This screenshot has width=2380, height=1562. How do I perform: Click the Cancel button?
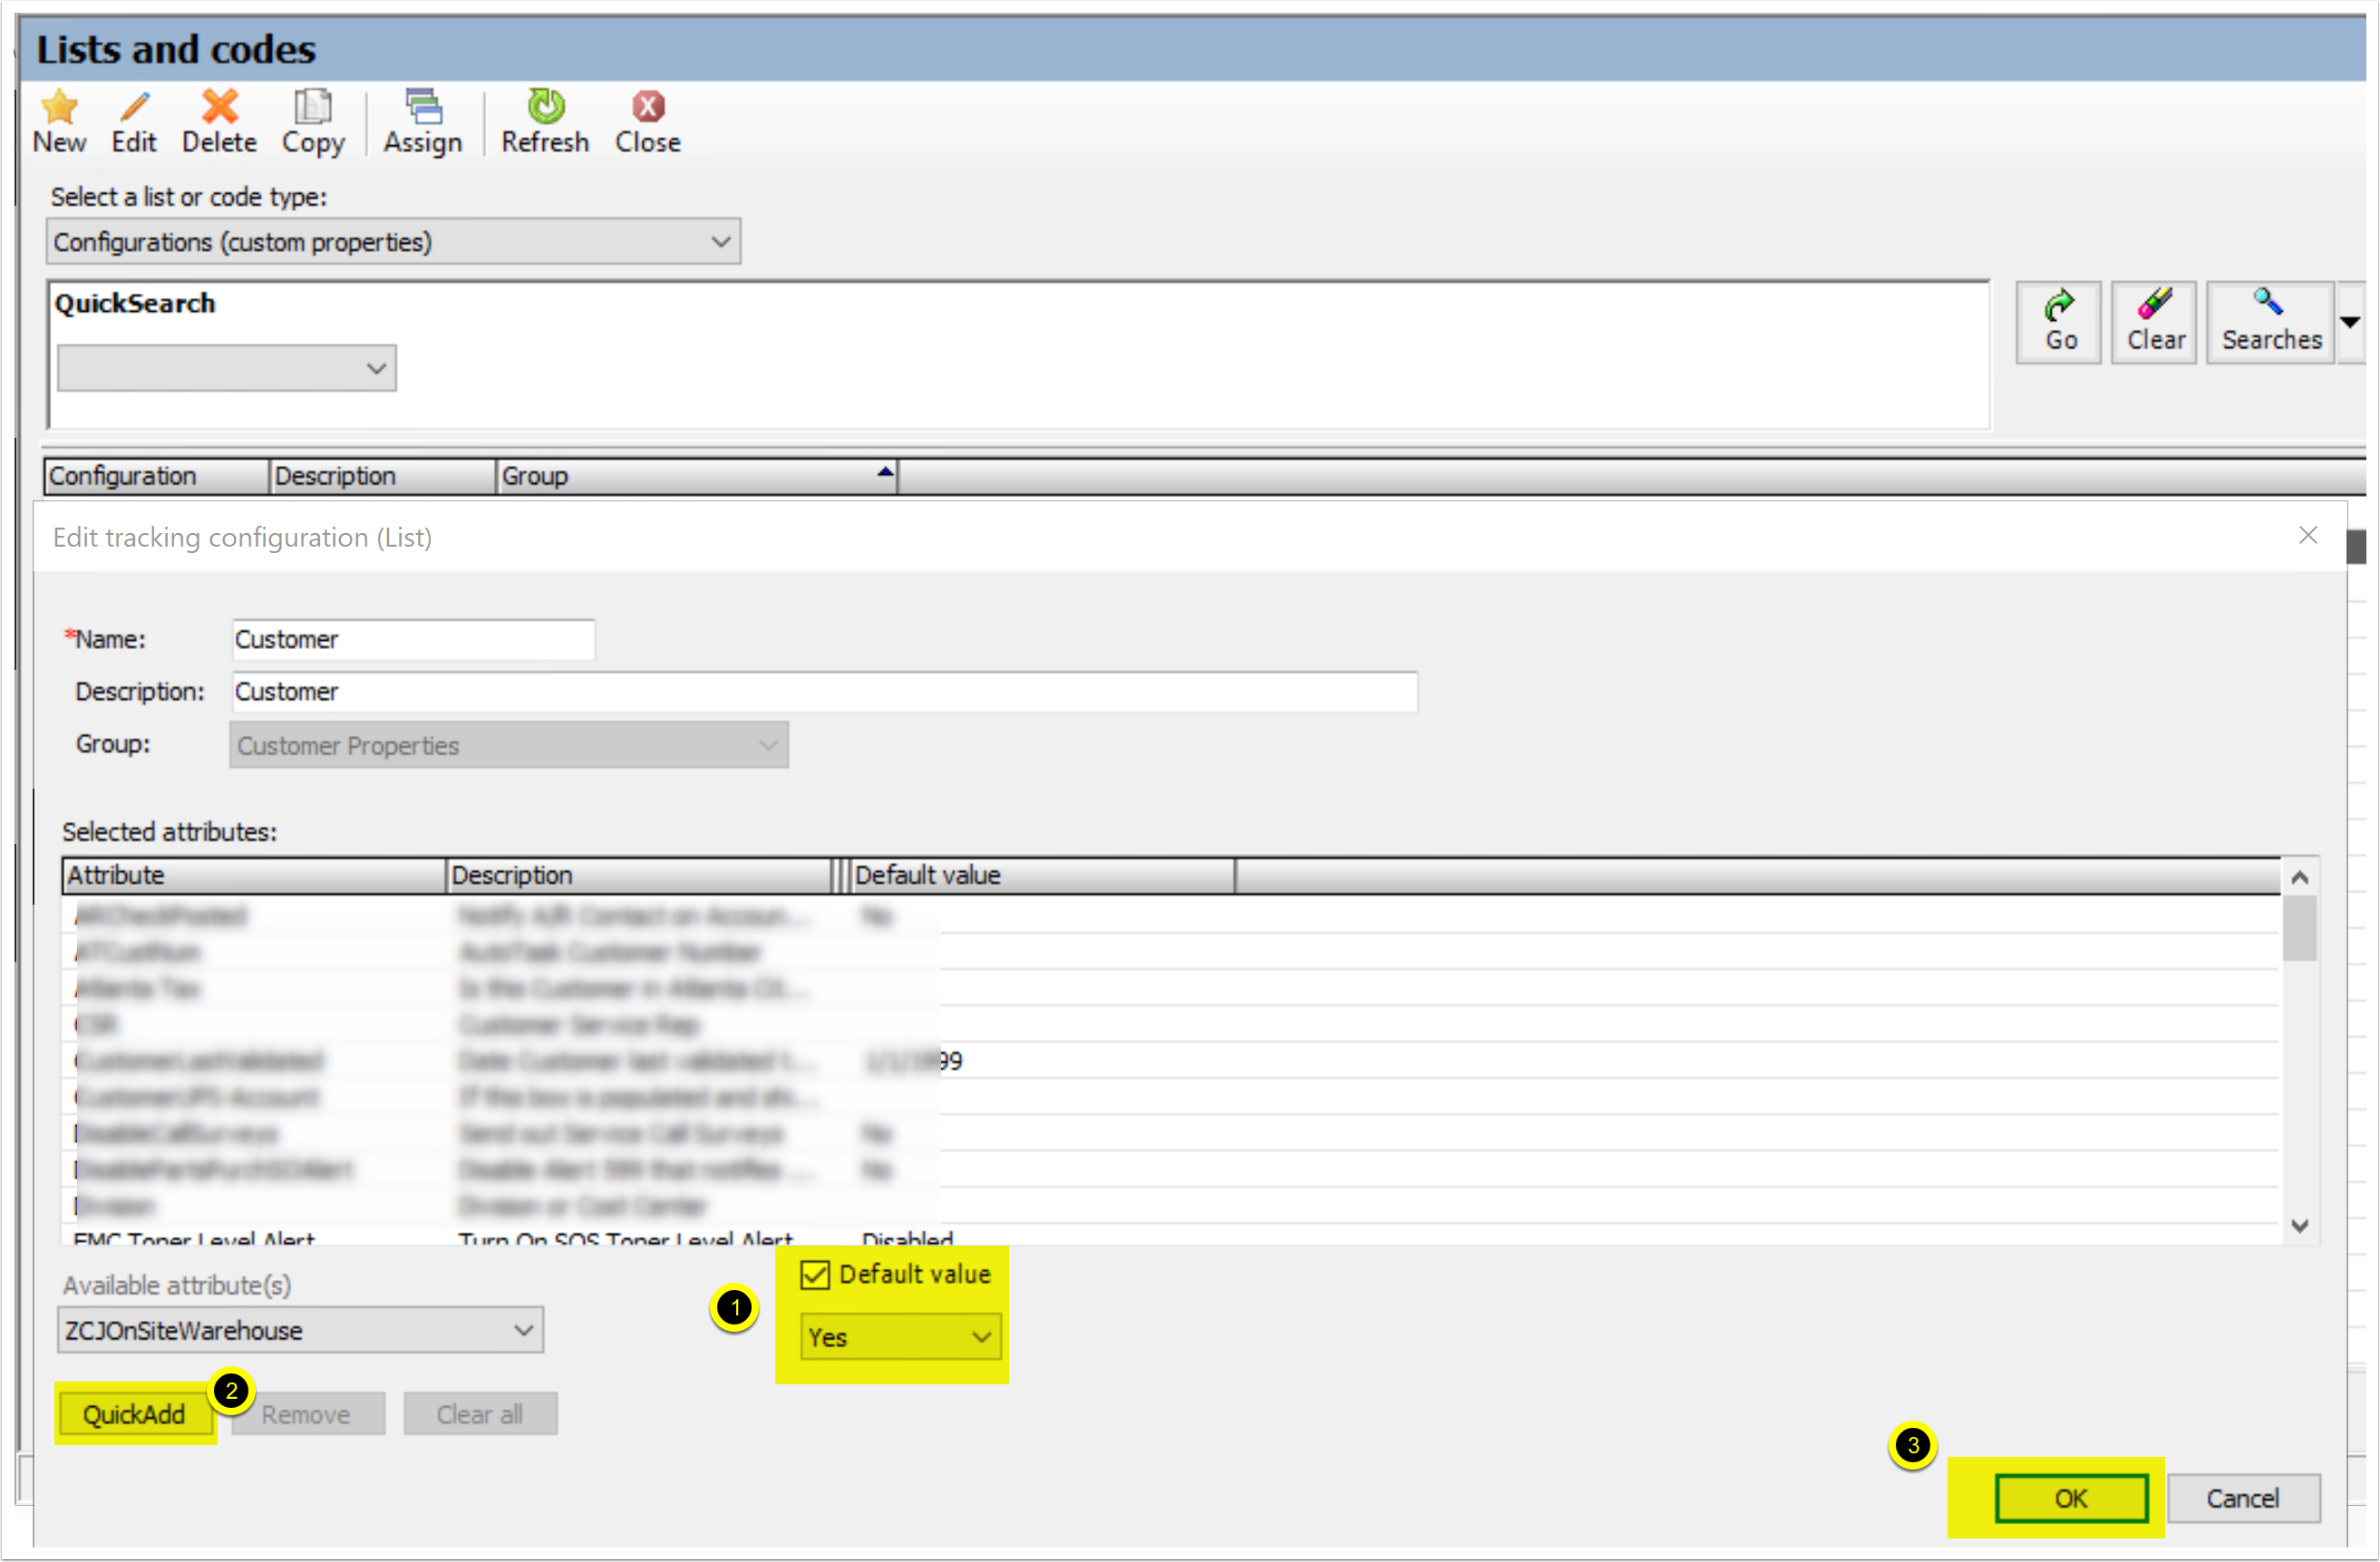tap(2242, 1499)
